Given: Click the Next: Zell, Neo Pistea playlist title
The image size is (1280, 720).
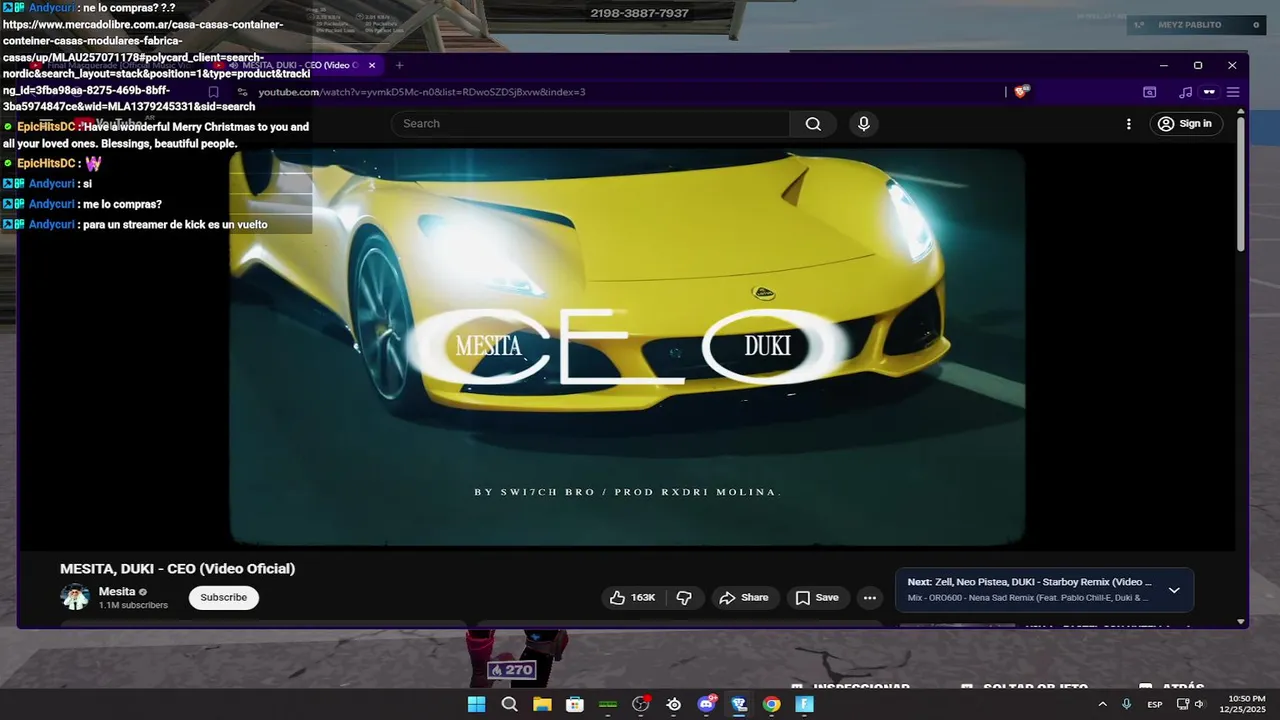Looking at the screenshot, I should coord(1029,582).
